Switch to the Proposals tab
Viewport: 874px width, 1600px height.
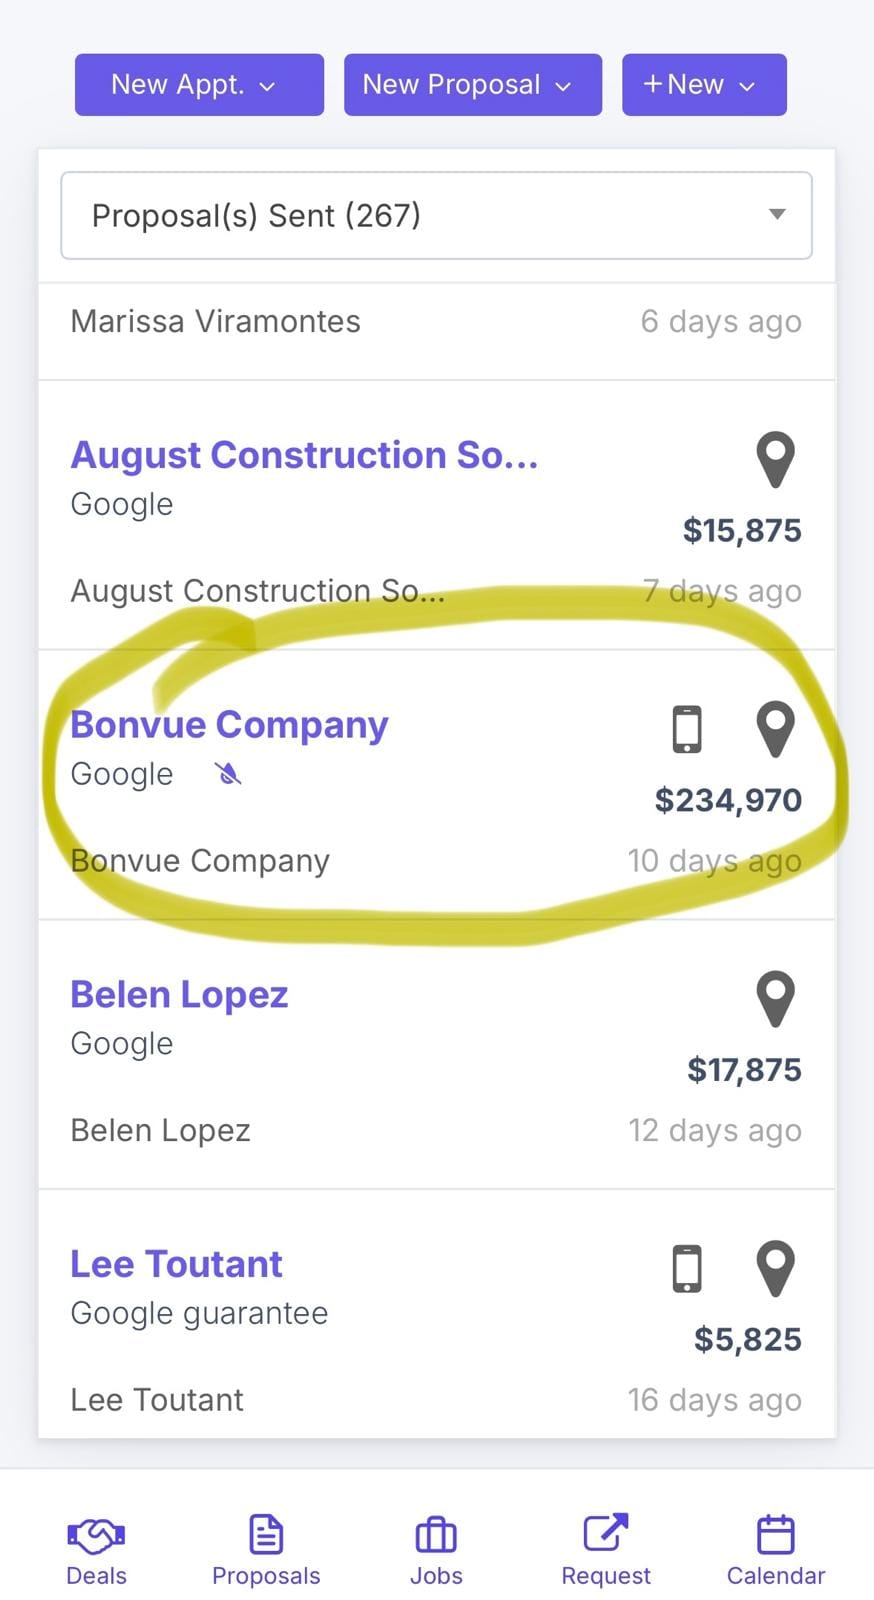coord(266,1550)
